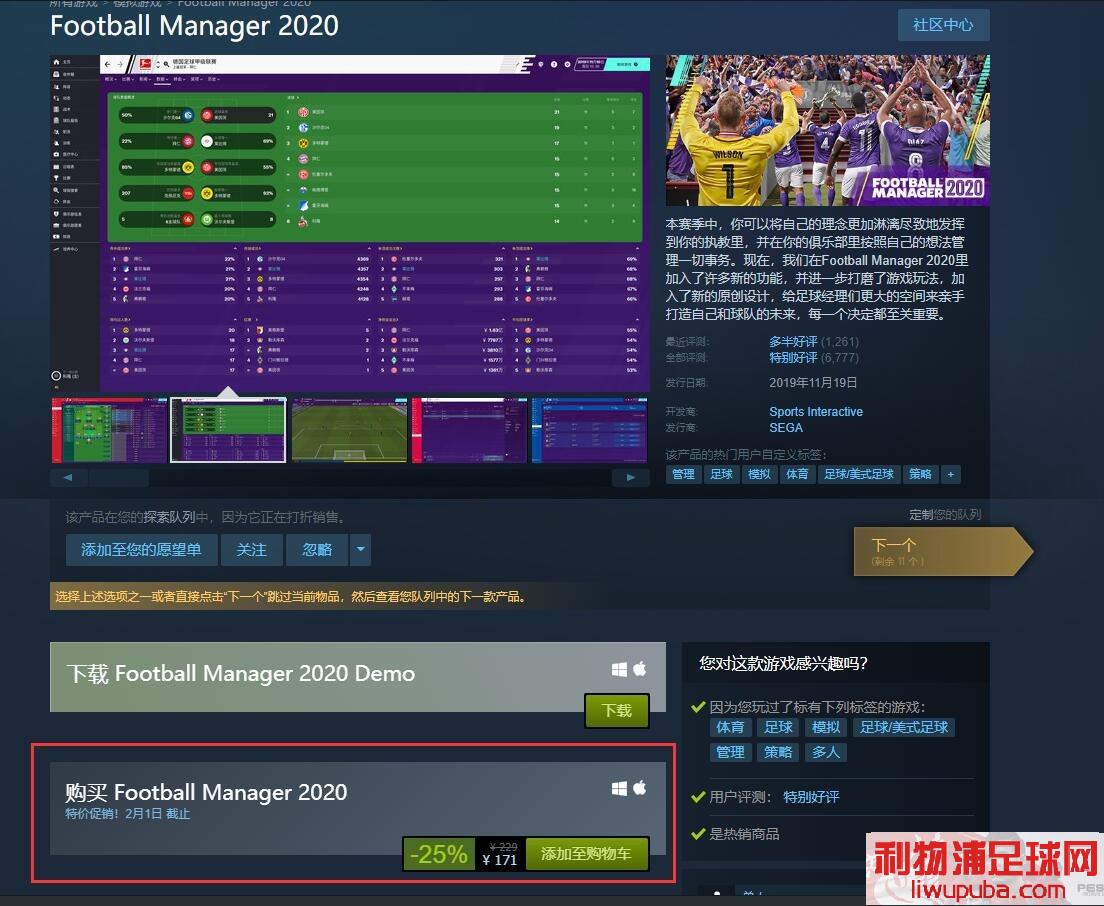Click the 您对这款游戏感兴趣吗 panel heading

(784, 663)
